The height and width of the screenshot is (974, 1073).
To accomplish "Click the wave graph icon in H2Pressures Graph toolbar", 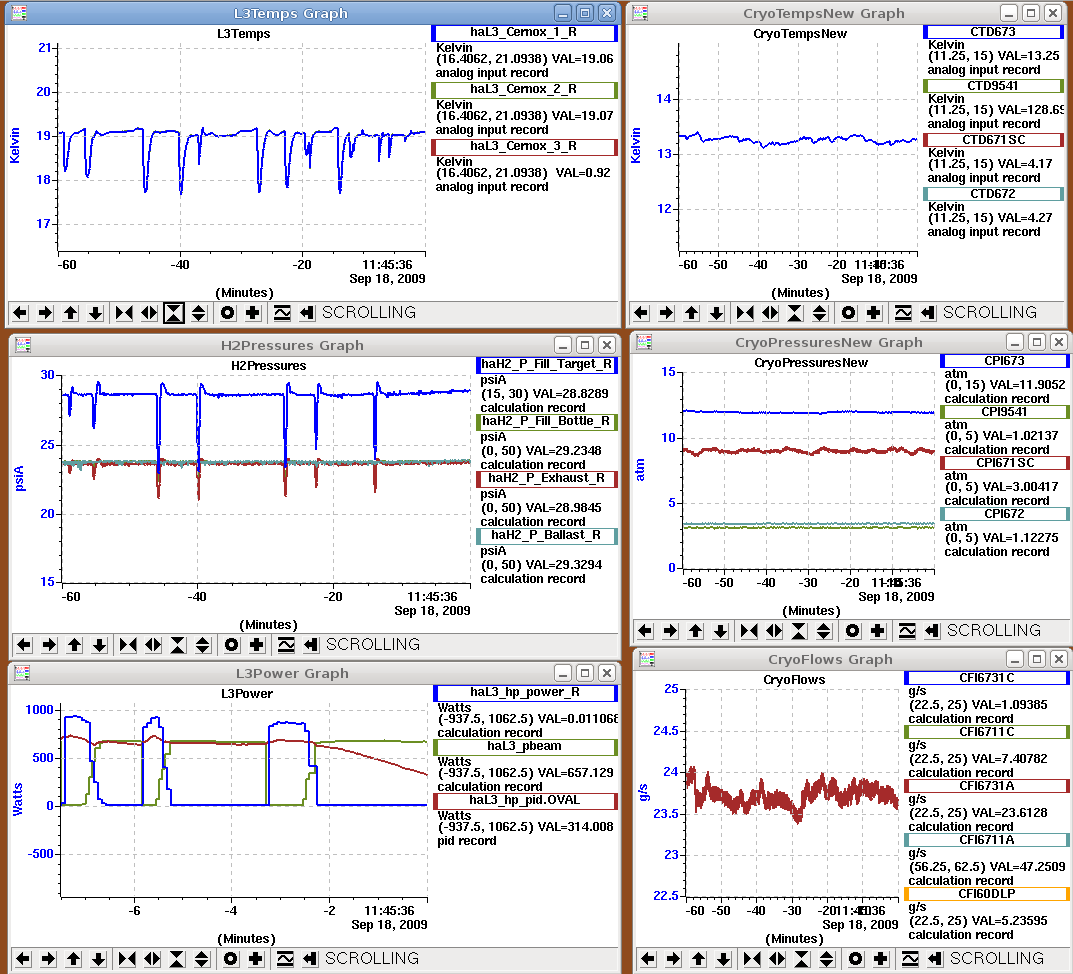I will (x=286, y=645).
